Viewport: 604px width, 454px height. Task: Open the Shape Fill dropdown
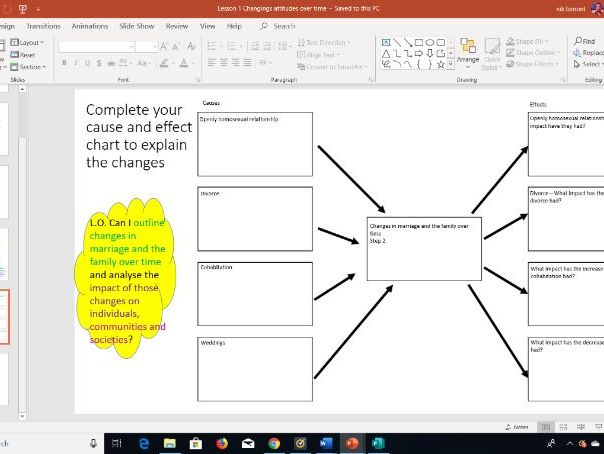click(537, 41)
